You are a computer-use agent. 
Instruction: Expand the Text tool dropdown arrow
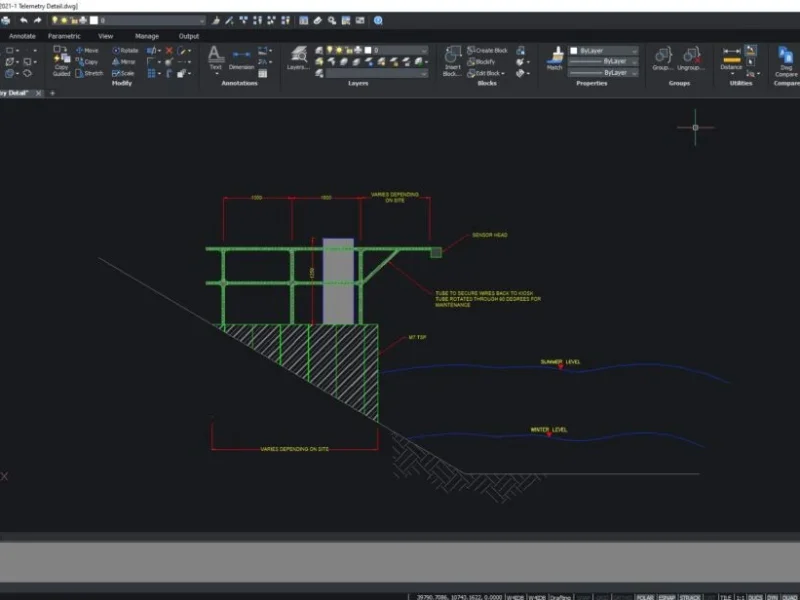[216, 74]
